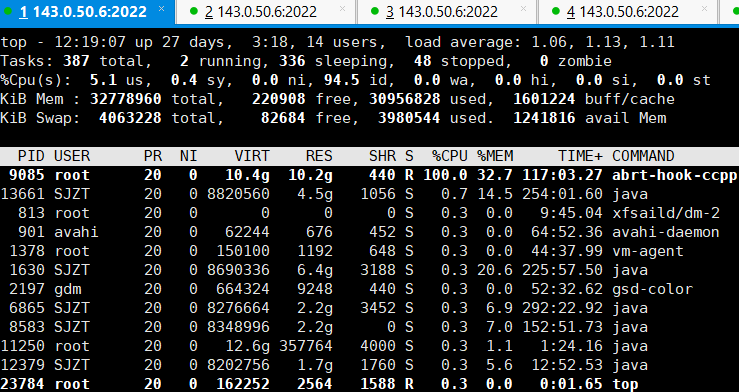Image resolution: width=739 pixels, height=392 pixels.
Task: Close session tab 1 with its X
Action: [x=162, y=8]
